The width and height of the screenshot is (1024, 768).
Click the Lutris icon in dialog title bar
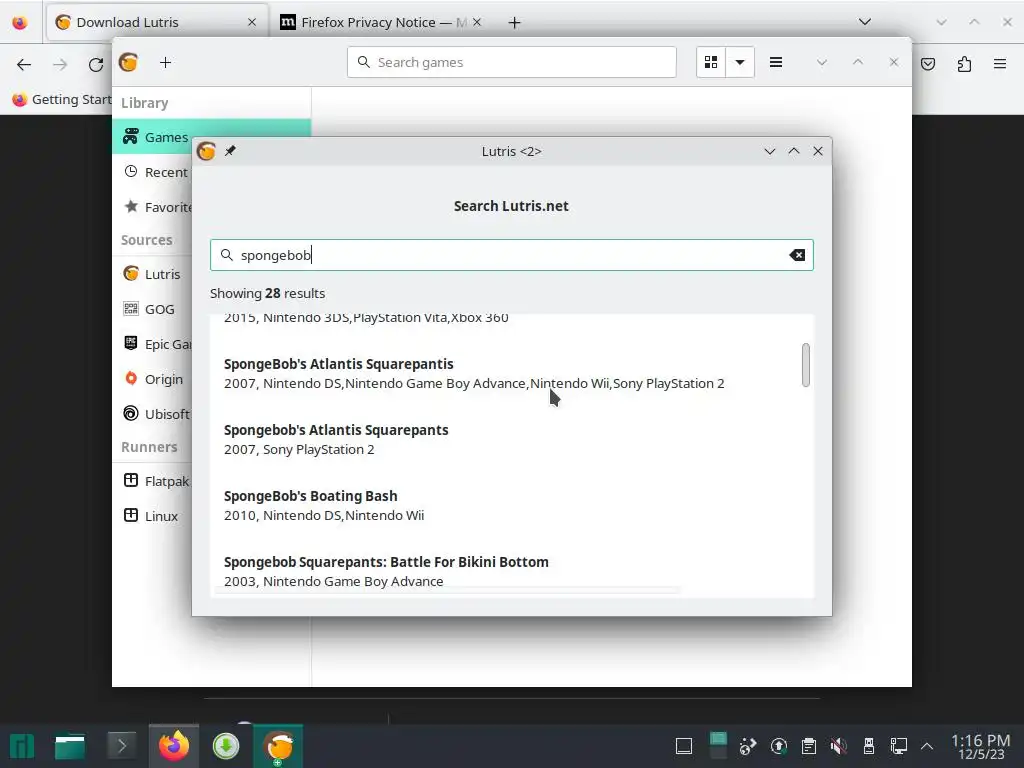(x=206, y=151)
